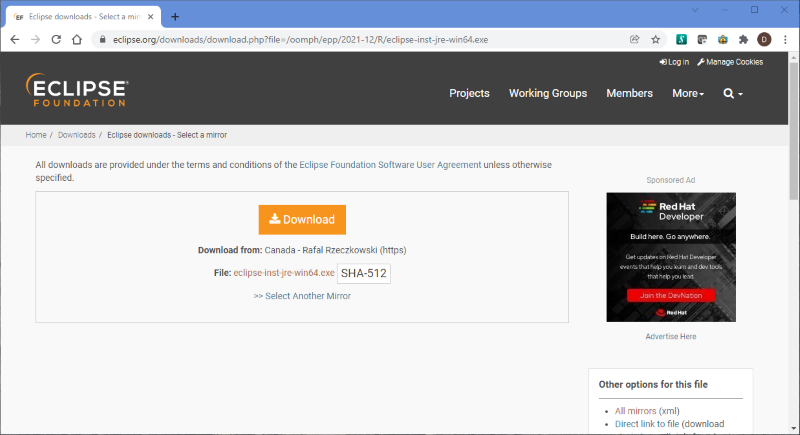Open Eclipse Foundation Software User Agreement

pyautogui.click(x=390, y=165)
